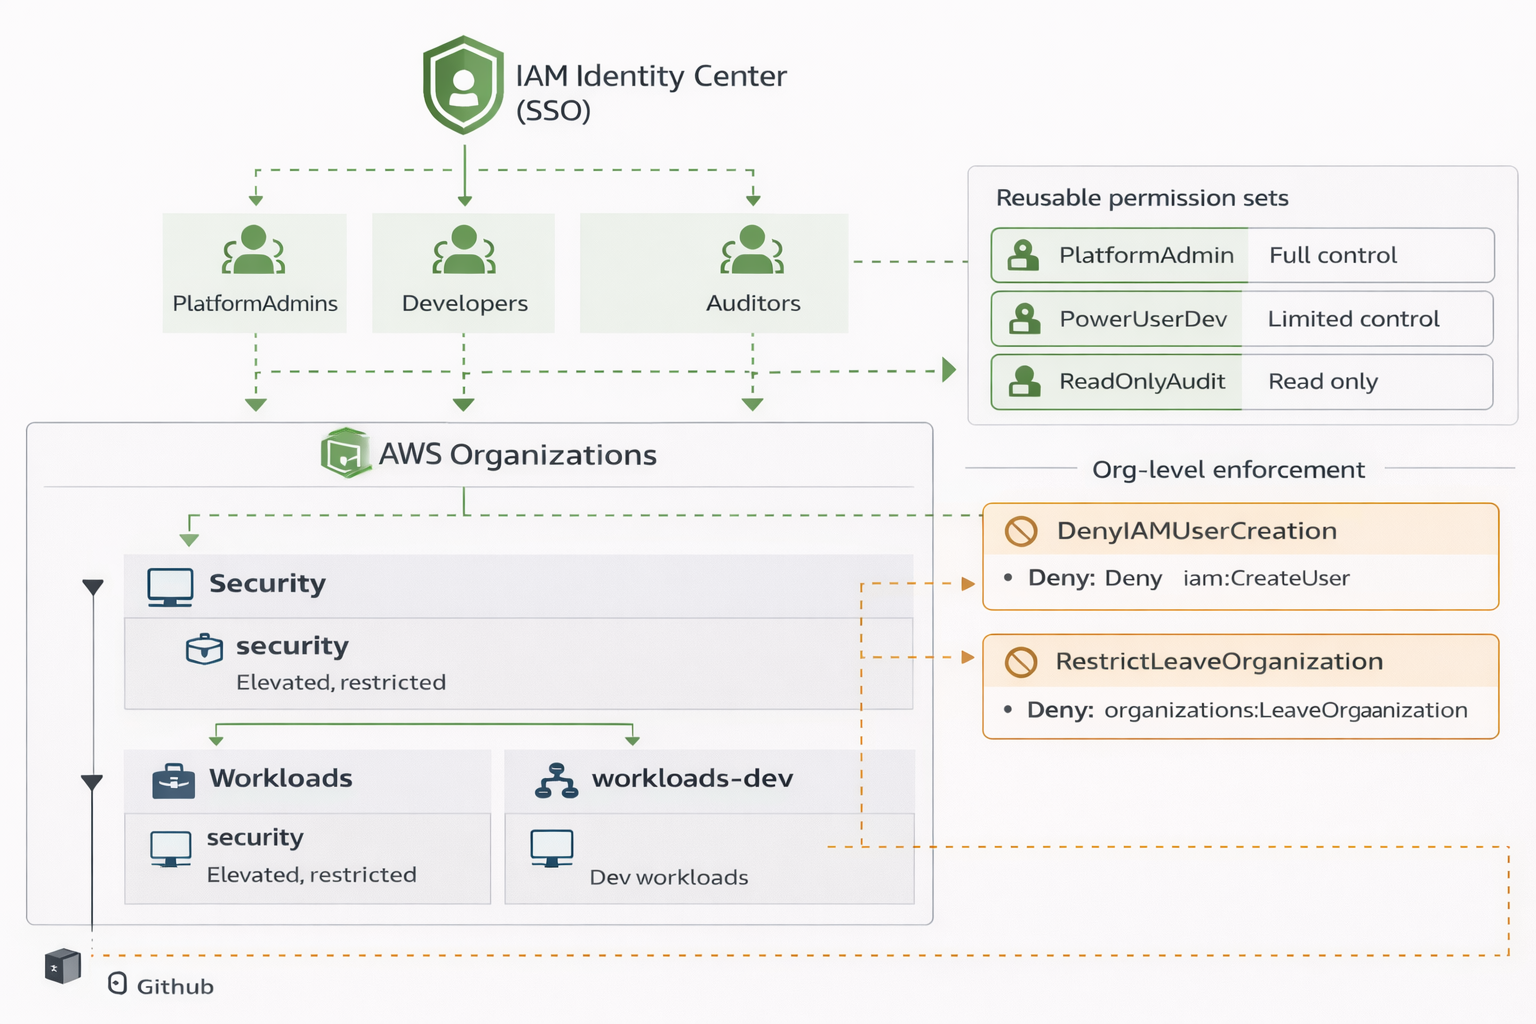Image resolution: width=1536 pixels, height=1024 pixels.
Task: Click the Dev workloads monitor icon
Action: pyautogui.click(x=550, y=848)
